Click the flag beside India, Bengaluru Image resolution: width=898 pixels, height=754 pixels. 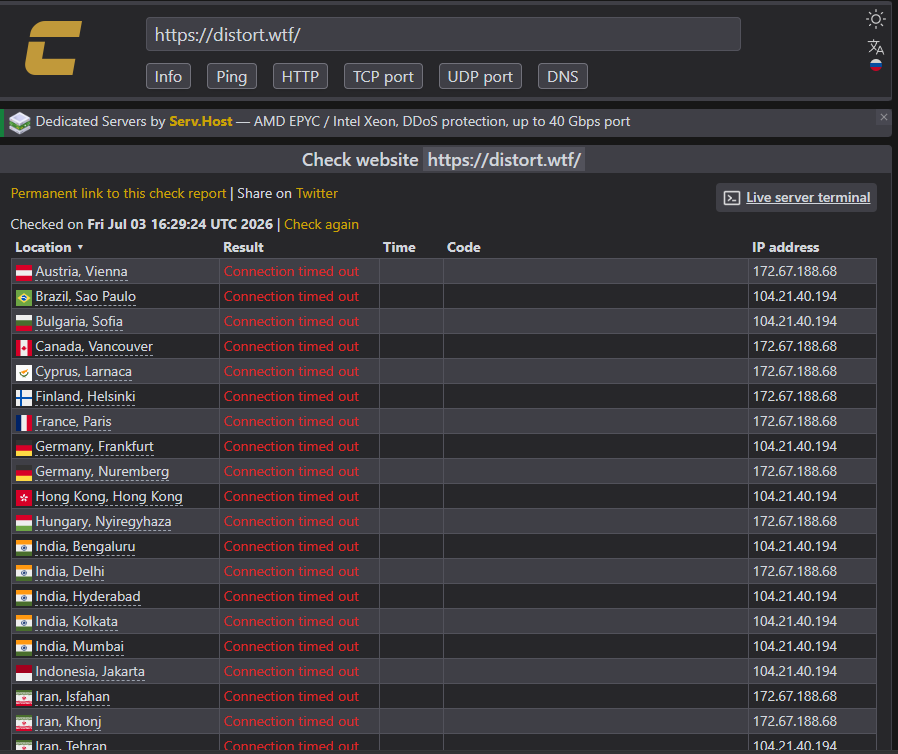click(23, 547)
